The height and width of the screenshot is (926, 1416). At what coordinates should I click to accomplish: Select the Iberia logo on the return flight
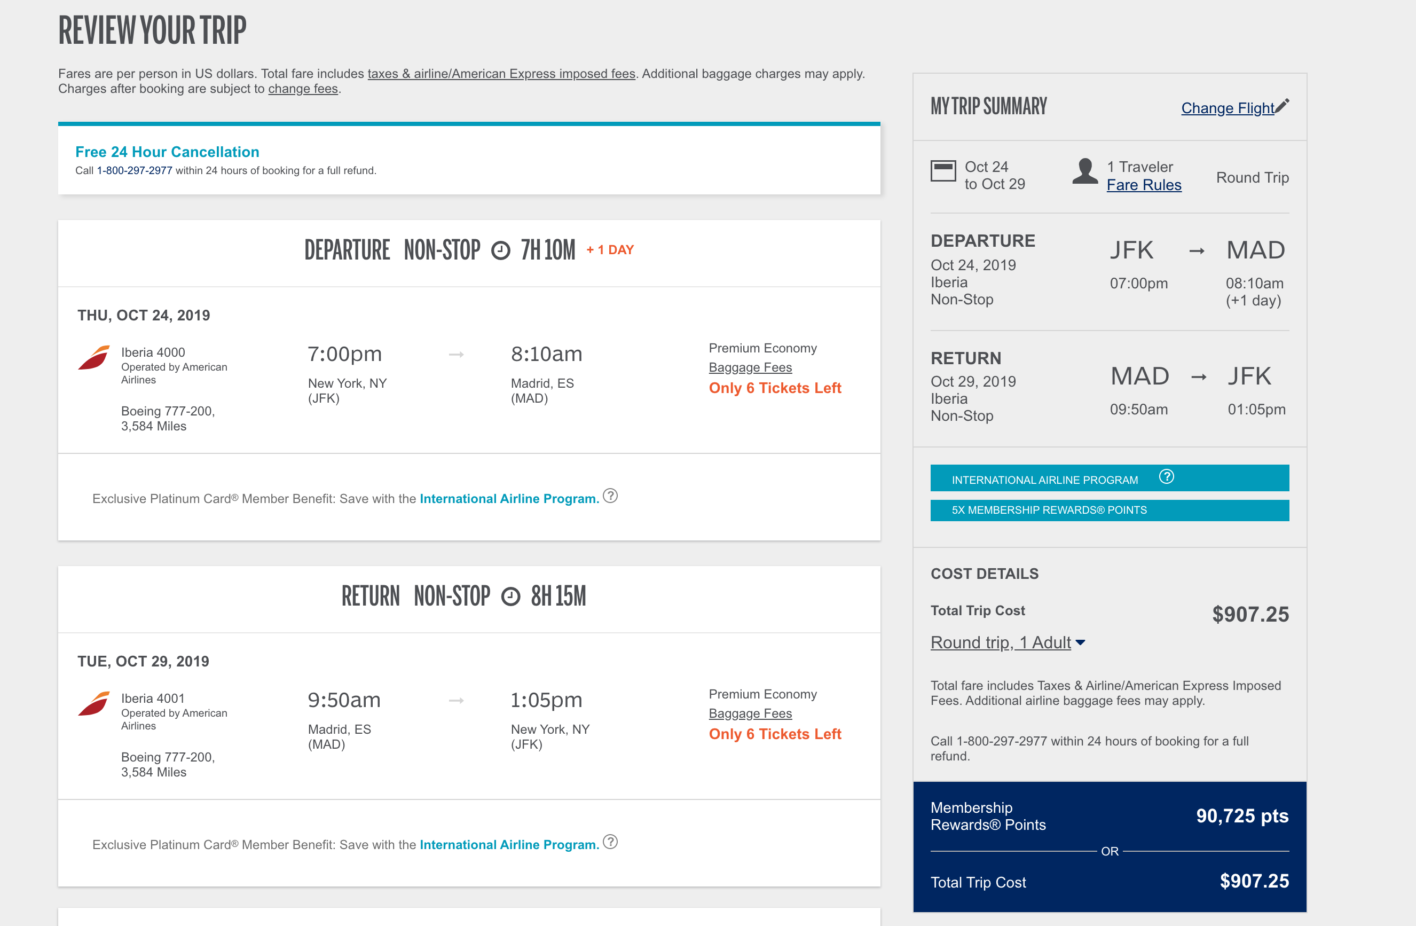point(93,704)
